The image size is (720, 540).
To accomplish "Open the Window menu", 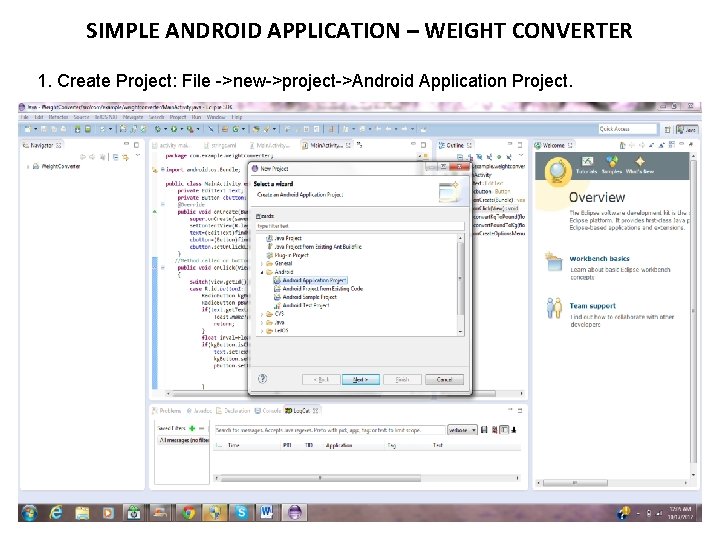I will [x=216, y=117].
